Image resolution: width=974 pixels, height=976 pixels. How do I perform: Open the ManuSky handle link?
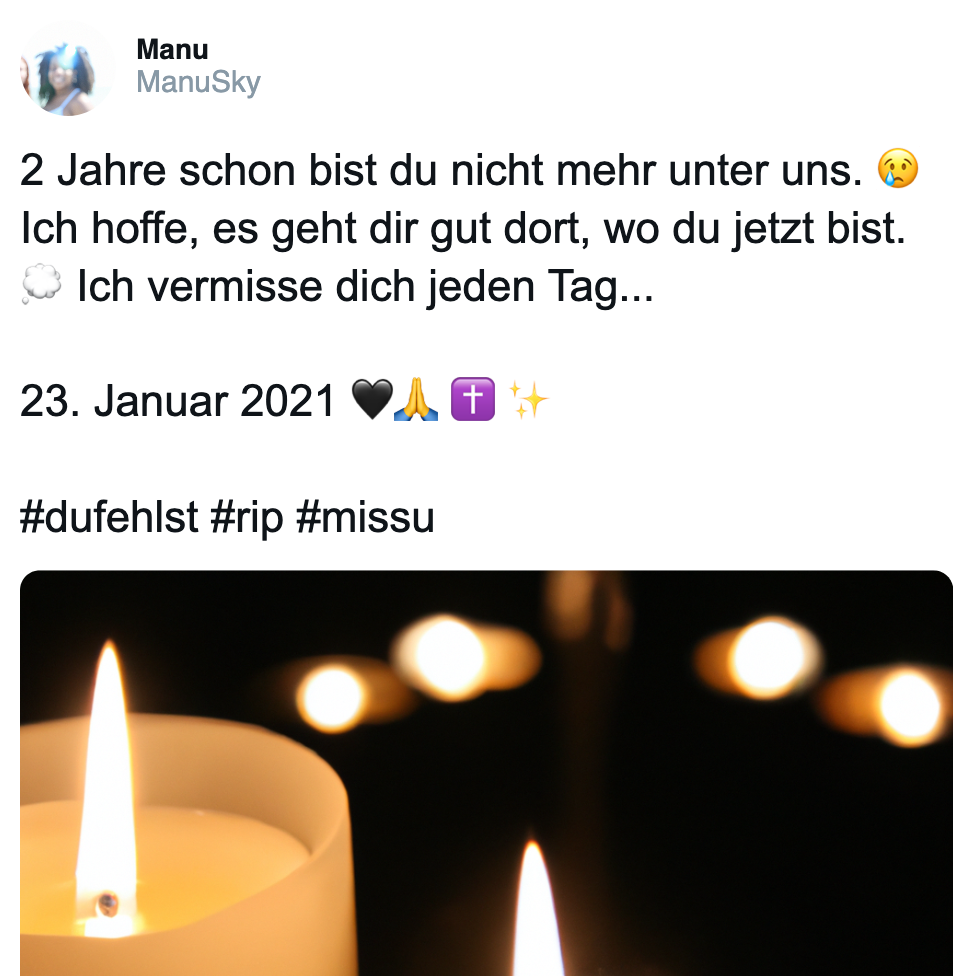pyautogui.click(x=199, y=82)
